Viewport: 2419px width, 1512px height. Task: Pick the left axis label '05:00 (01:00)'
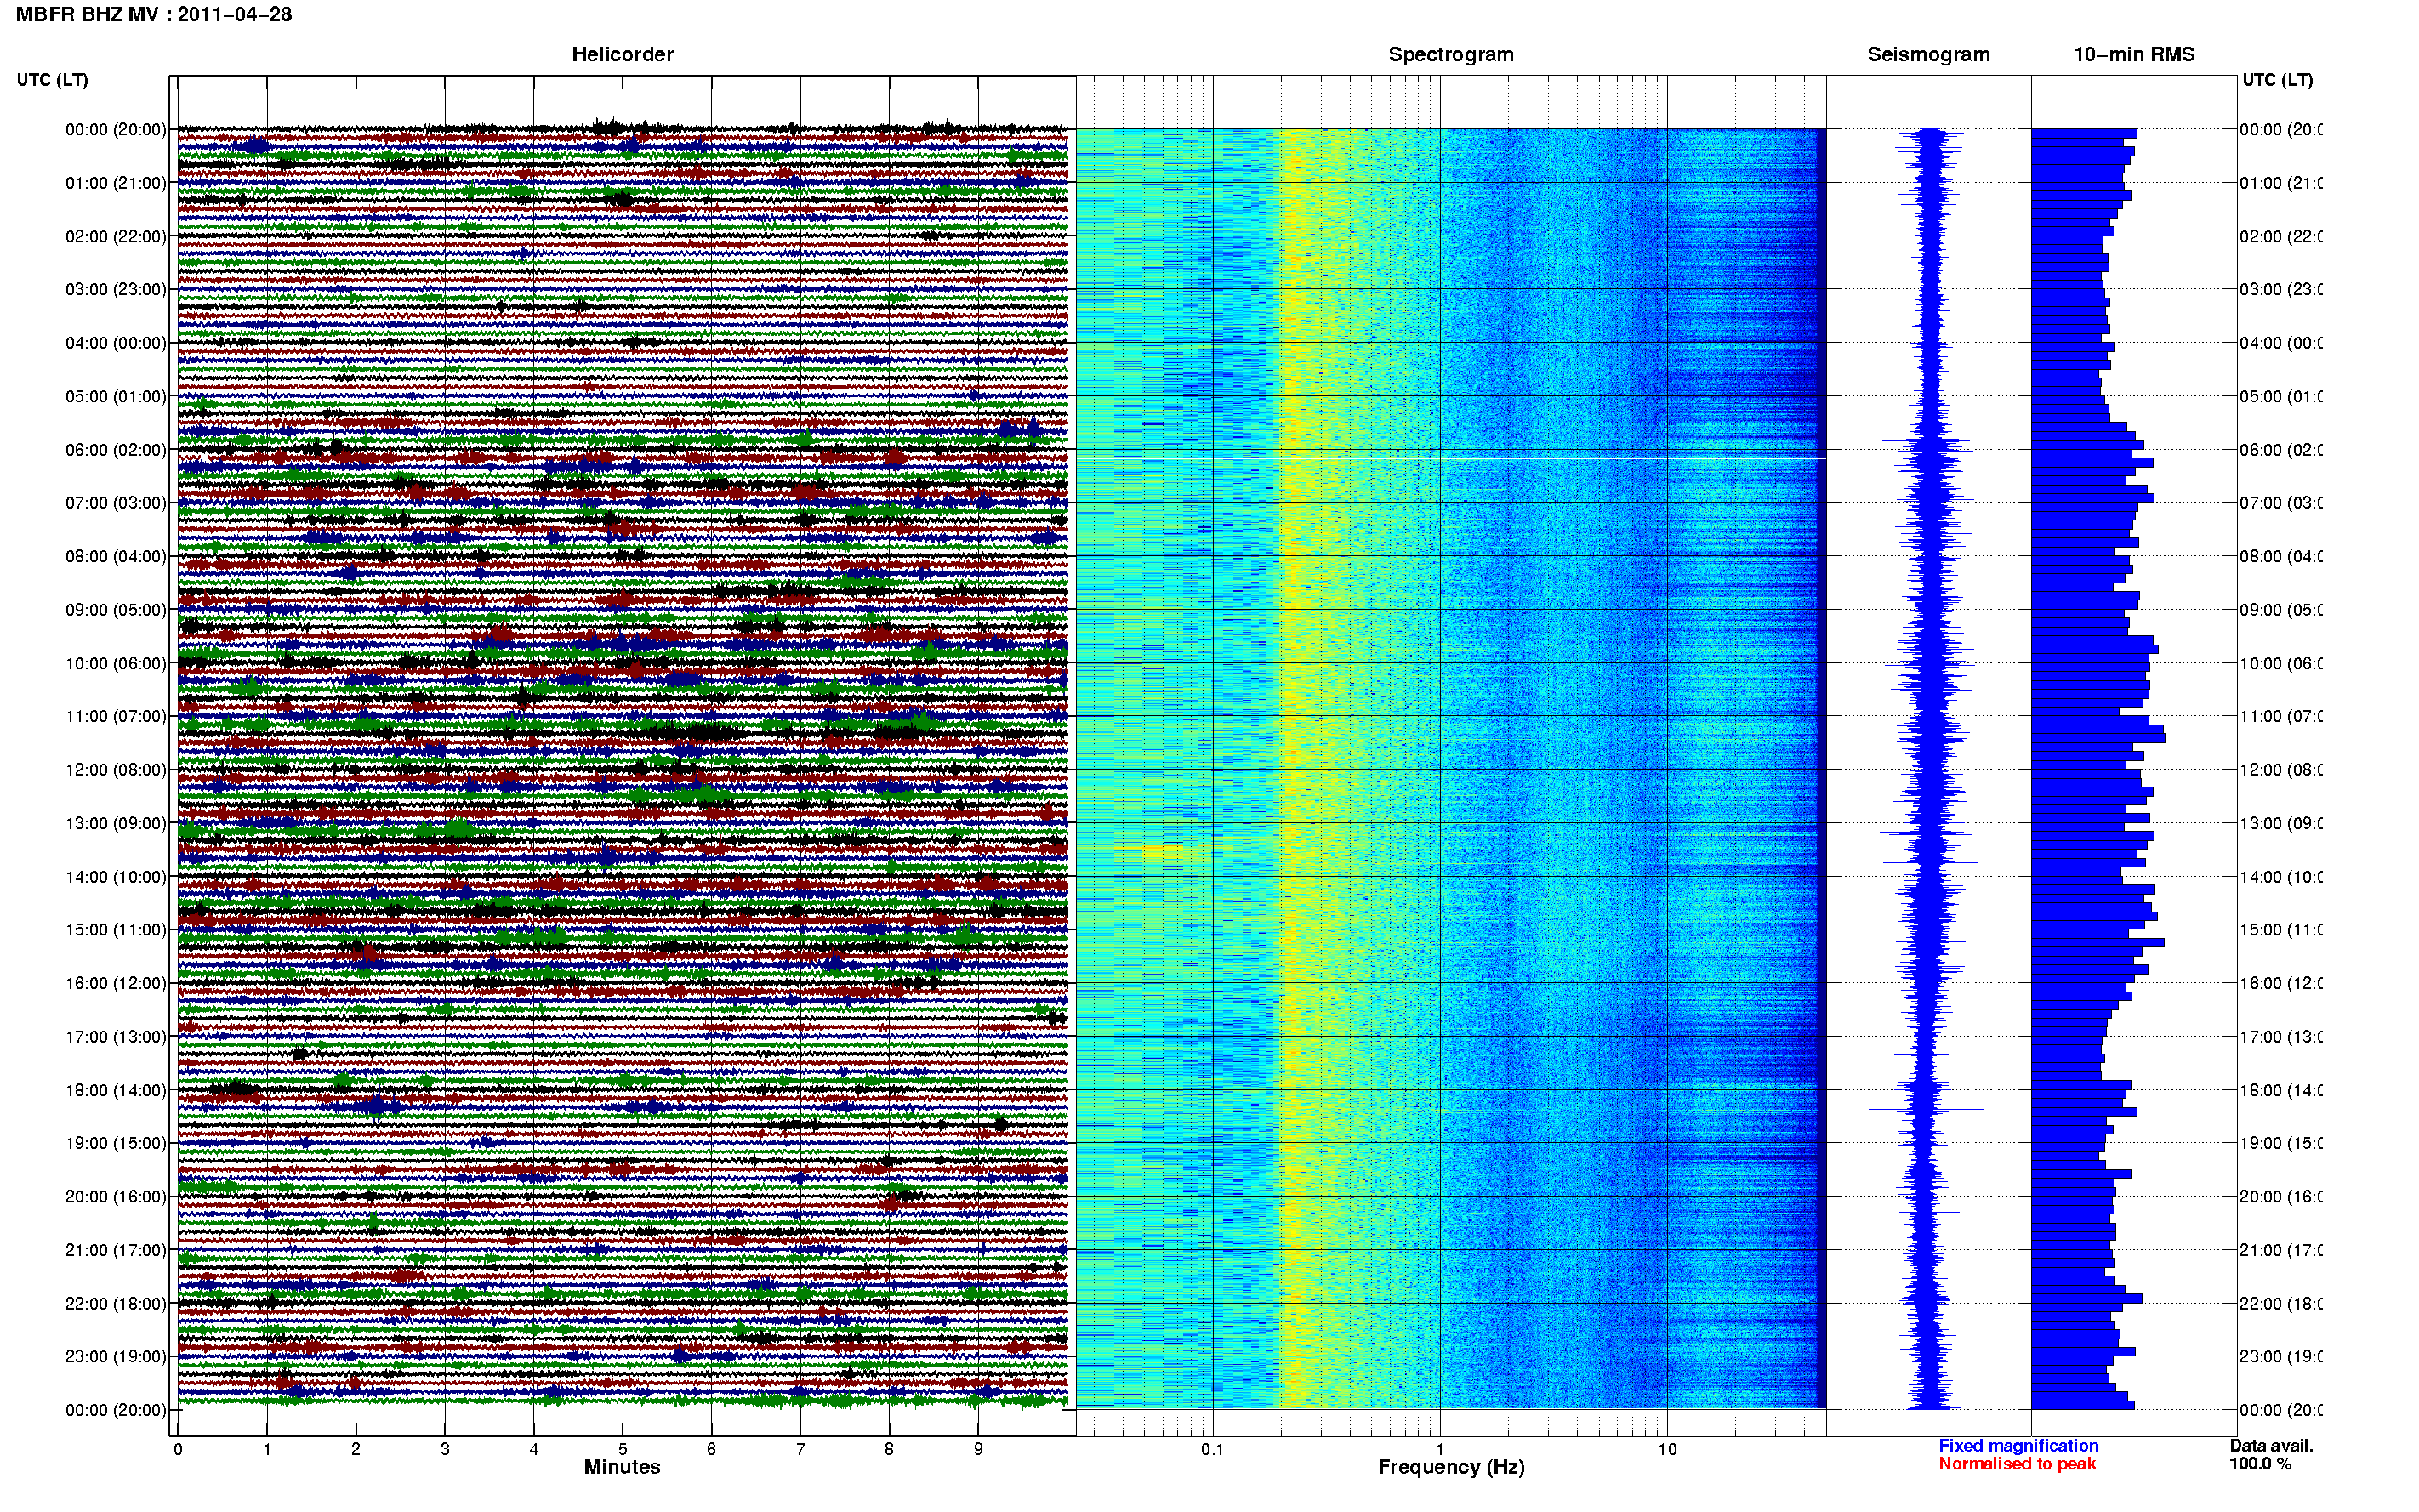116,396
